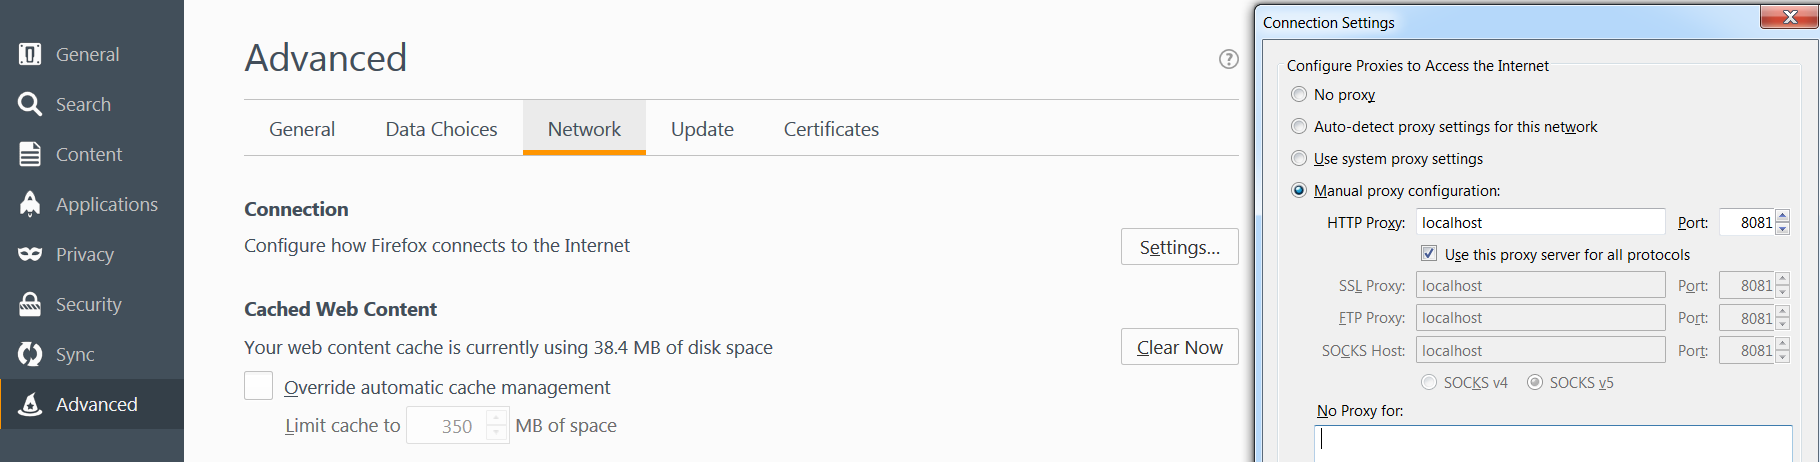This screenshot has height=462, width=1820.
Task: Switch to the Certificates tab
Action: coord(831,129)
